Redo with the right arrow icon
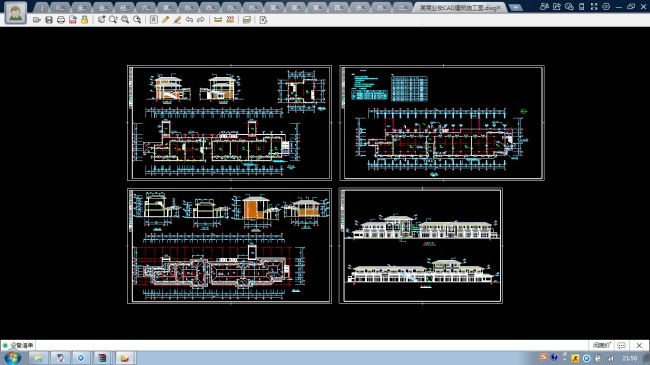The height and width of the screenshot is (365, 650). [x=201, y=20]
